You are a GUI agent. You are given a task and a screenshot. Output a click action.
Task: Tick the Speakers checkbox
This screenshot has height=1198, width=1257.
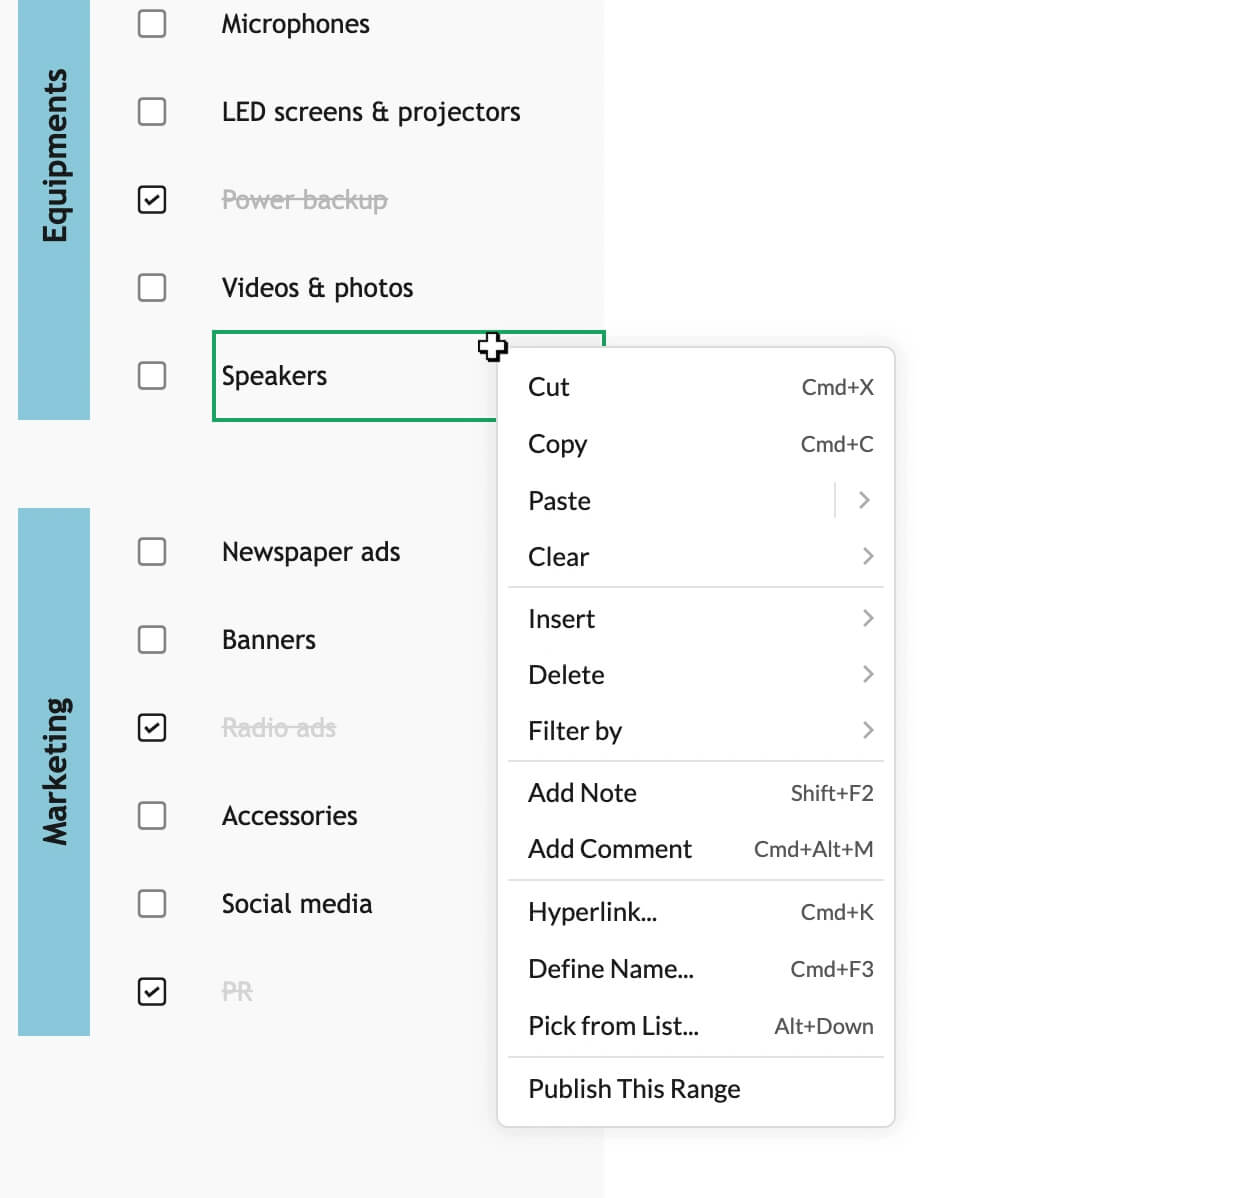(152, 376)
